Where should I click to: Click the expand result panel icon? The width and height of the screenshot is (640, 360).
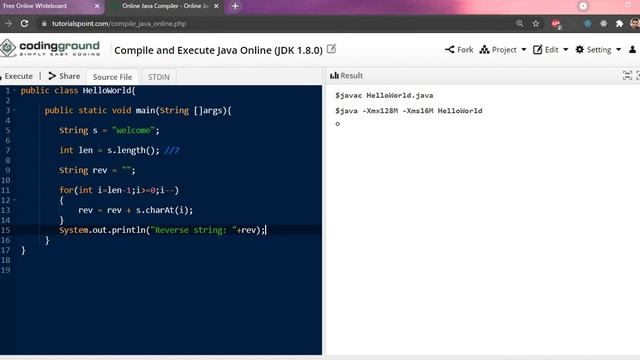tap(627, 75)
